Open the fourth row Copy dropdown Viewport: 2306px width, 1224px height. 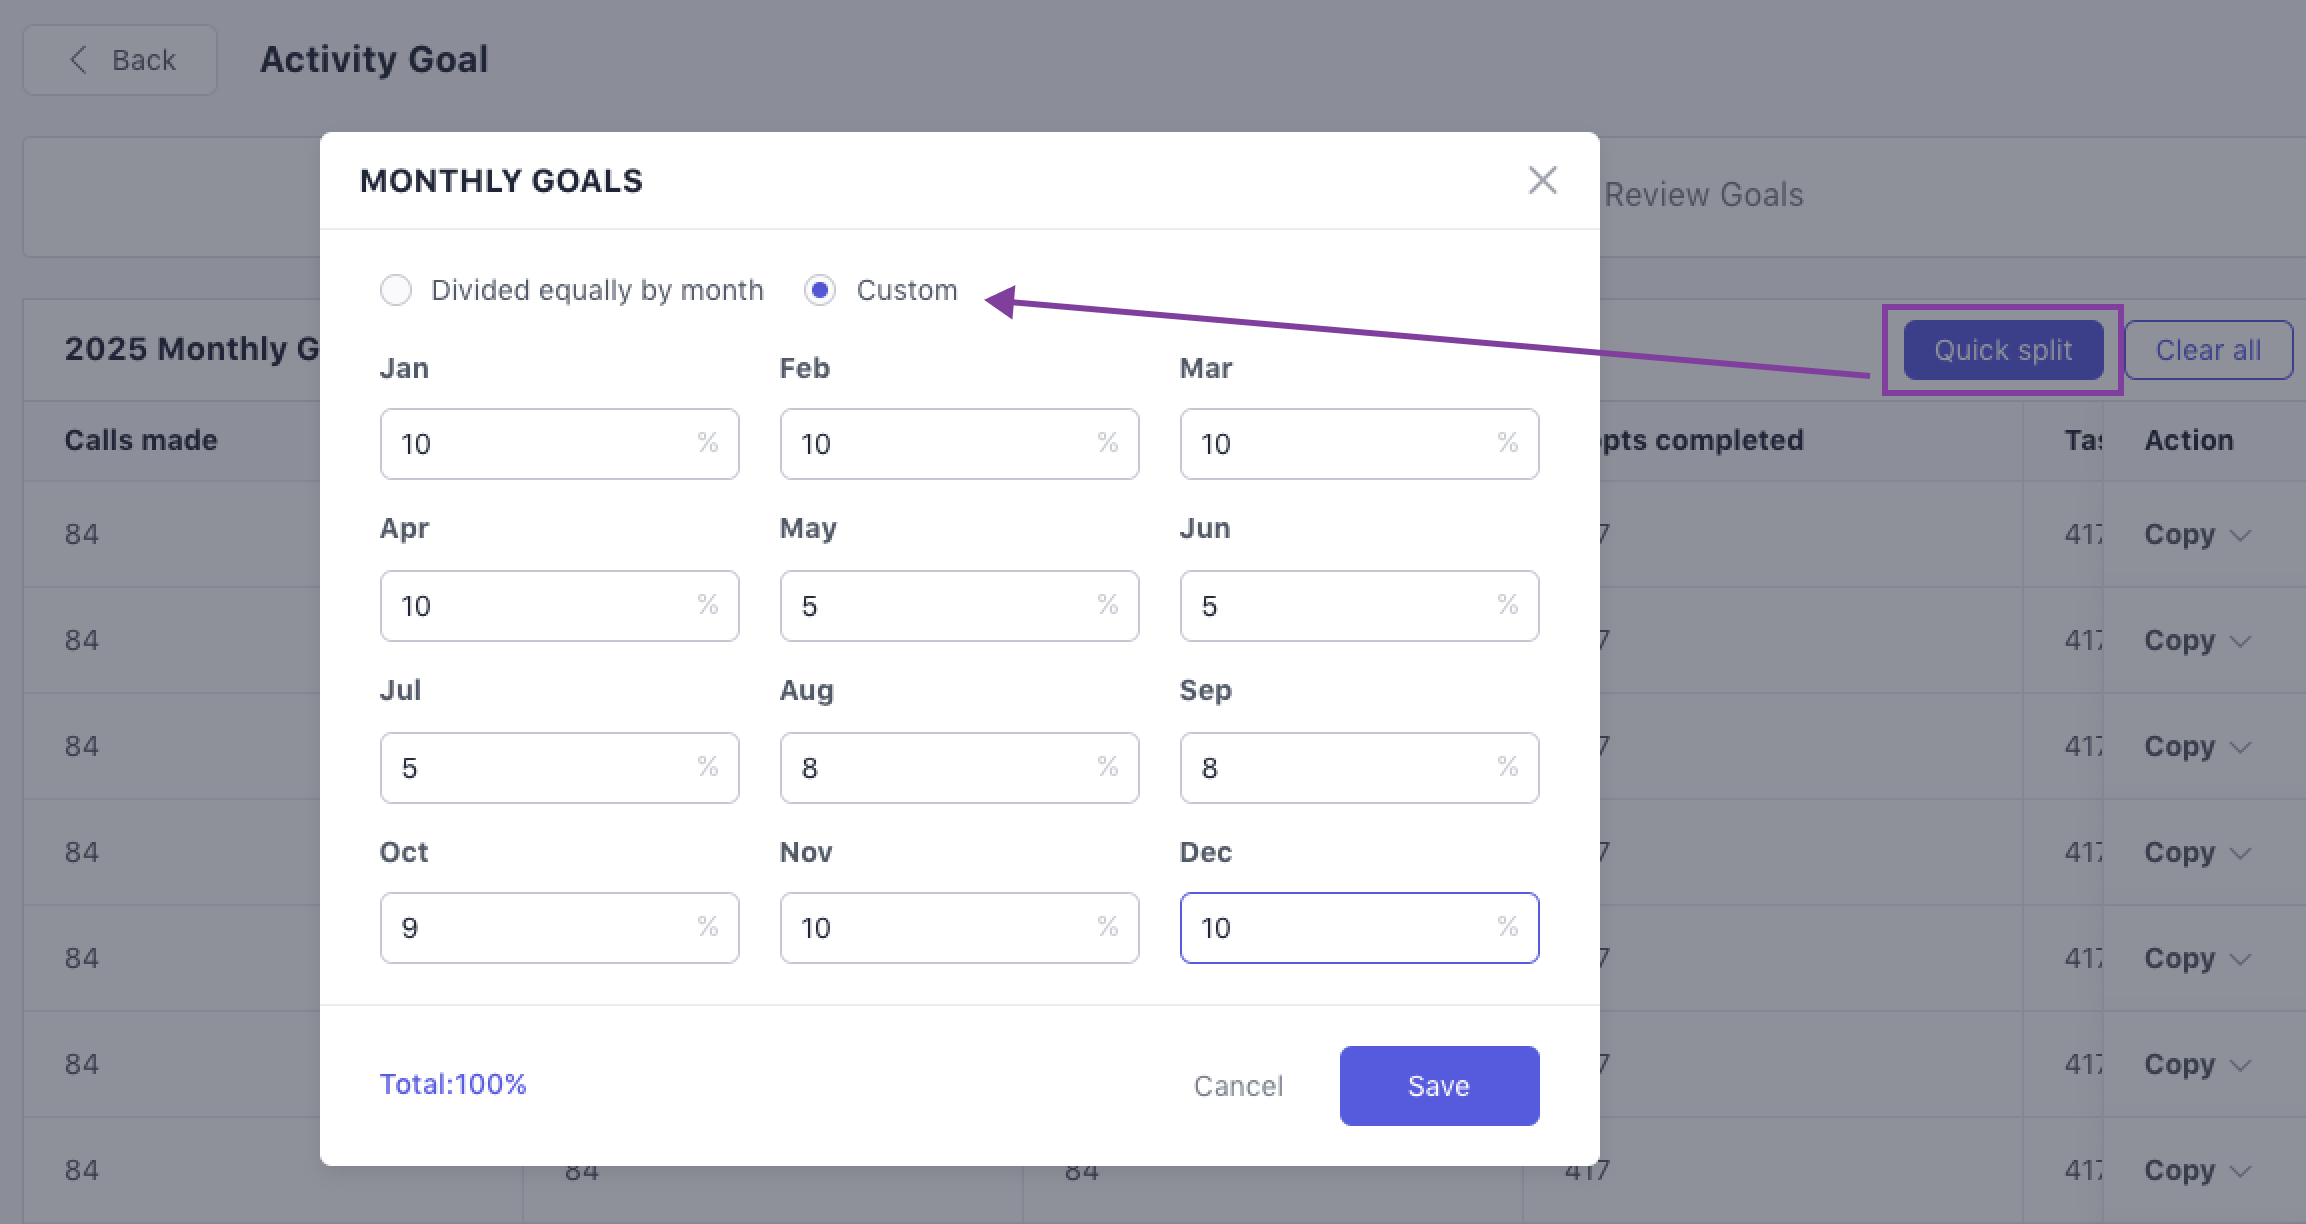(x=2197, y=853)
